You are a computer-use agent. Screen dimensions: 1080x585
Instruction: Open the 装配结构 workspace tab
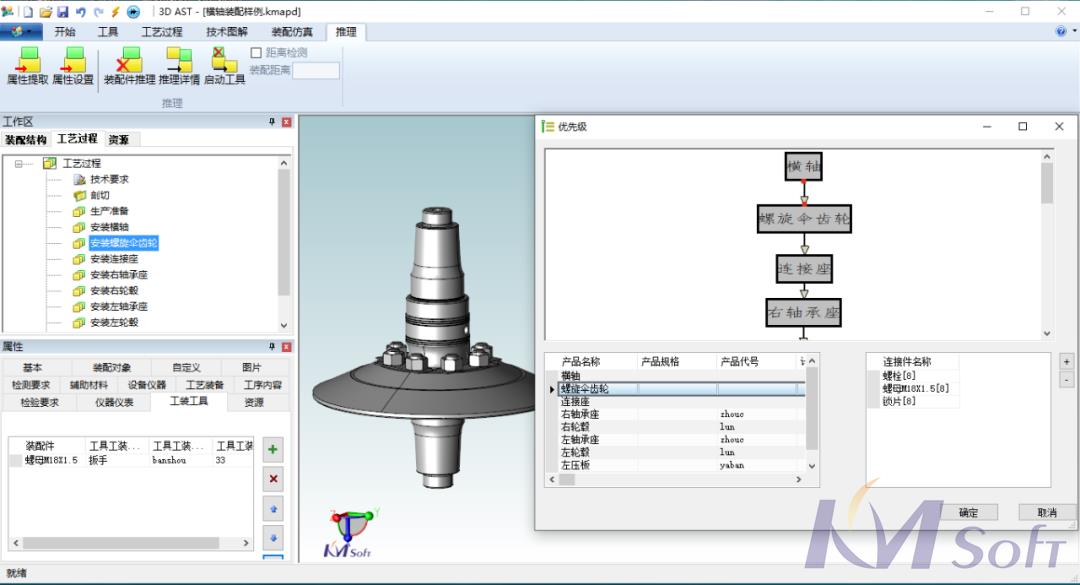[x=26, y=139]
